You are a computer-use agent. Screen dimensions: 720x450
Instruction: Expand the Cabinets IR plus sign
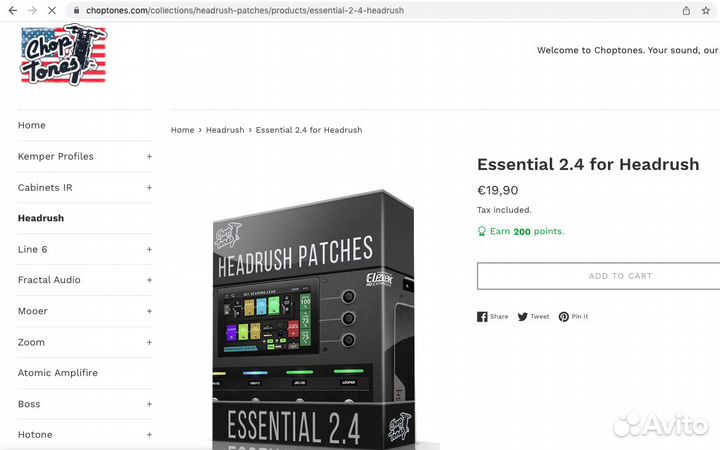click(149, 187)
